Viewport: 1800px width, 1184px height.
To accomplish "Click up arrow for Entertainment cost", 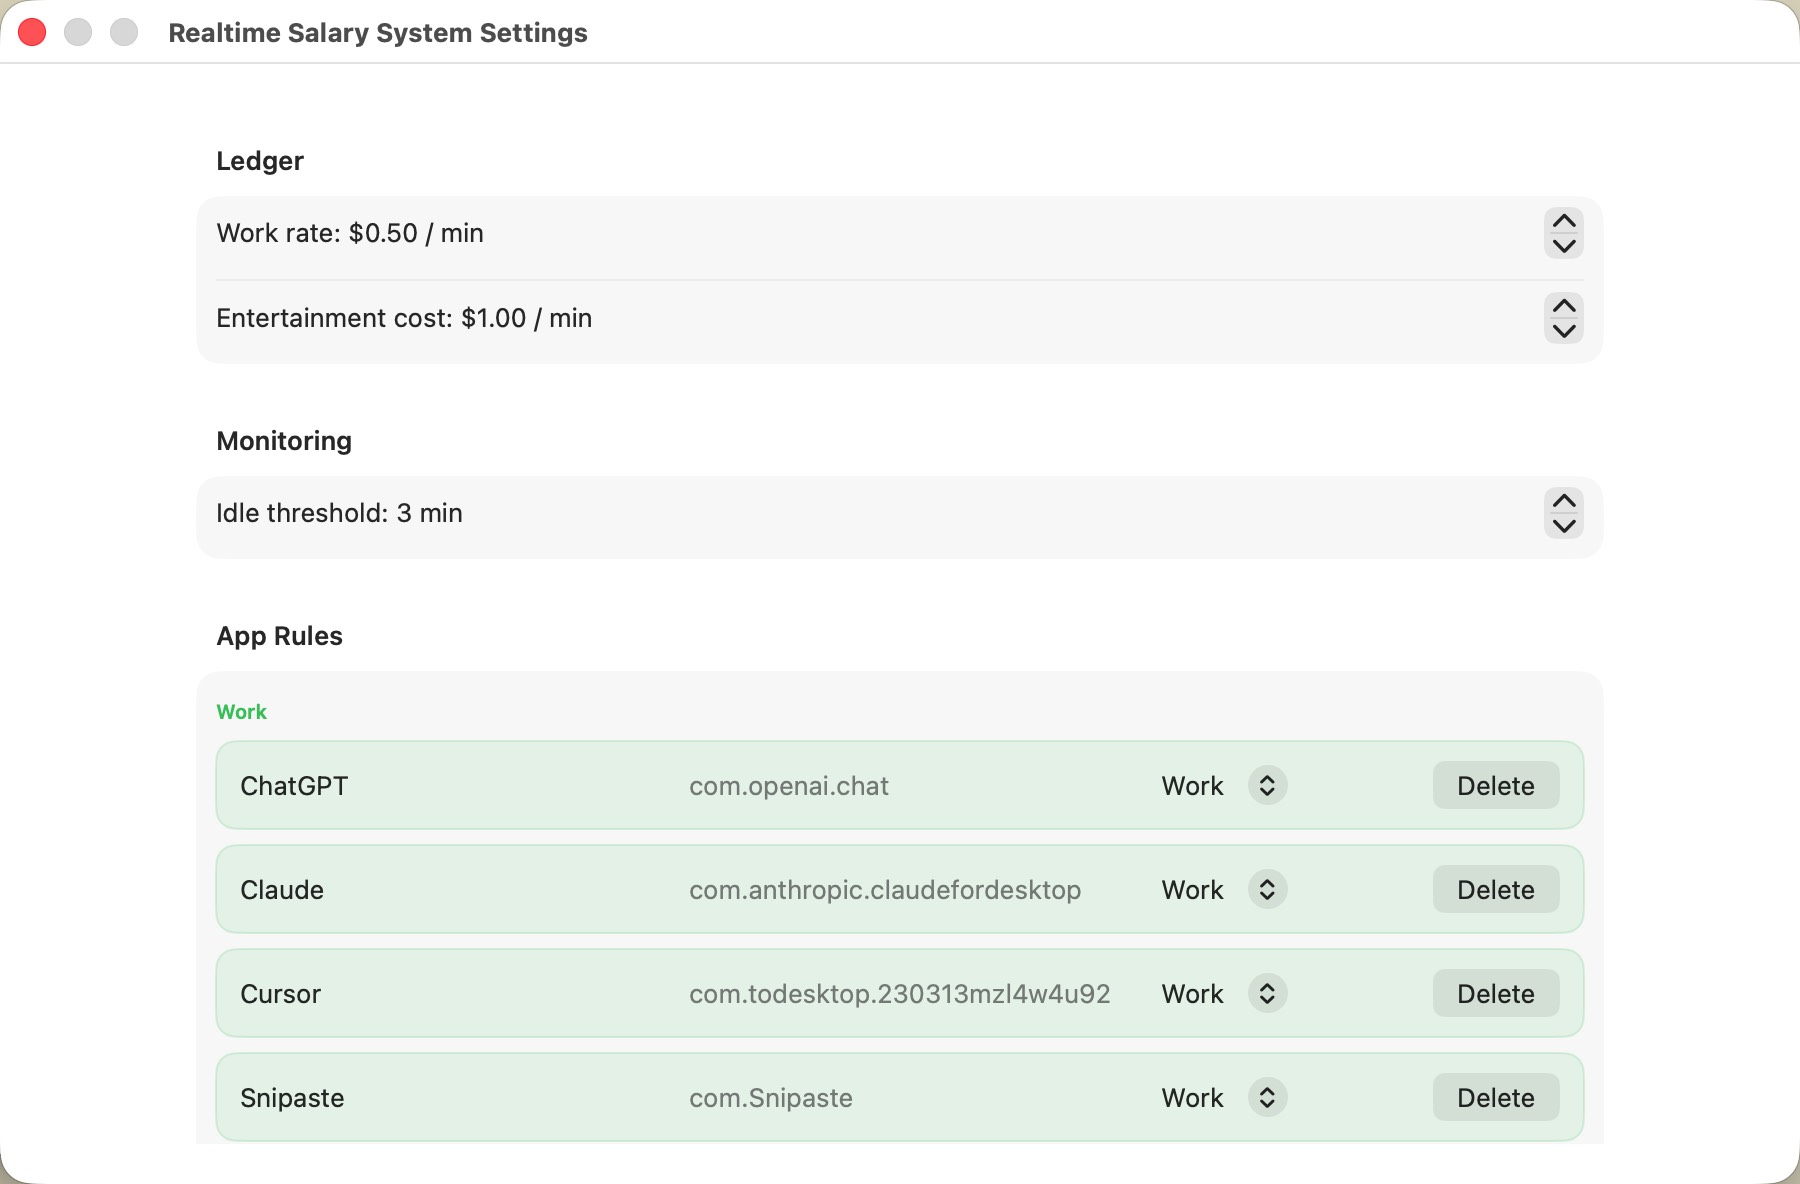I will click(1564, 306).
